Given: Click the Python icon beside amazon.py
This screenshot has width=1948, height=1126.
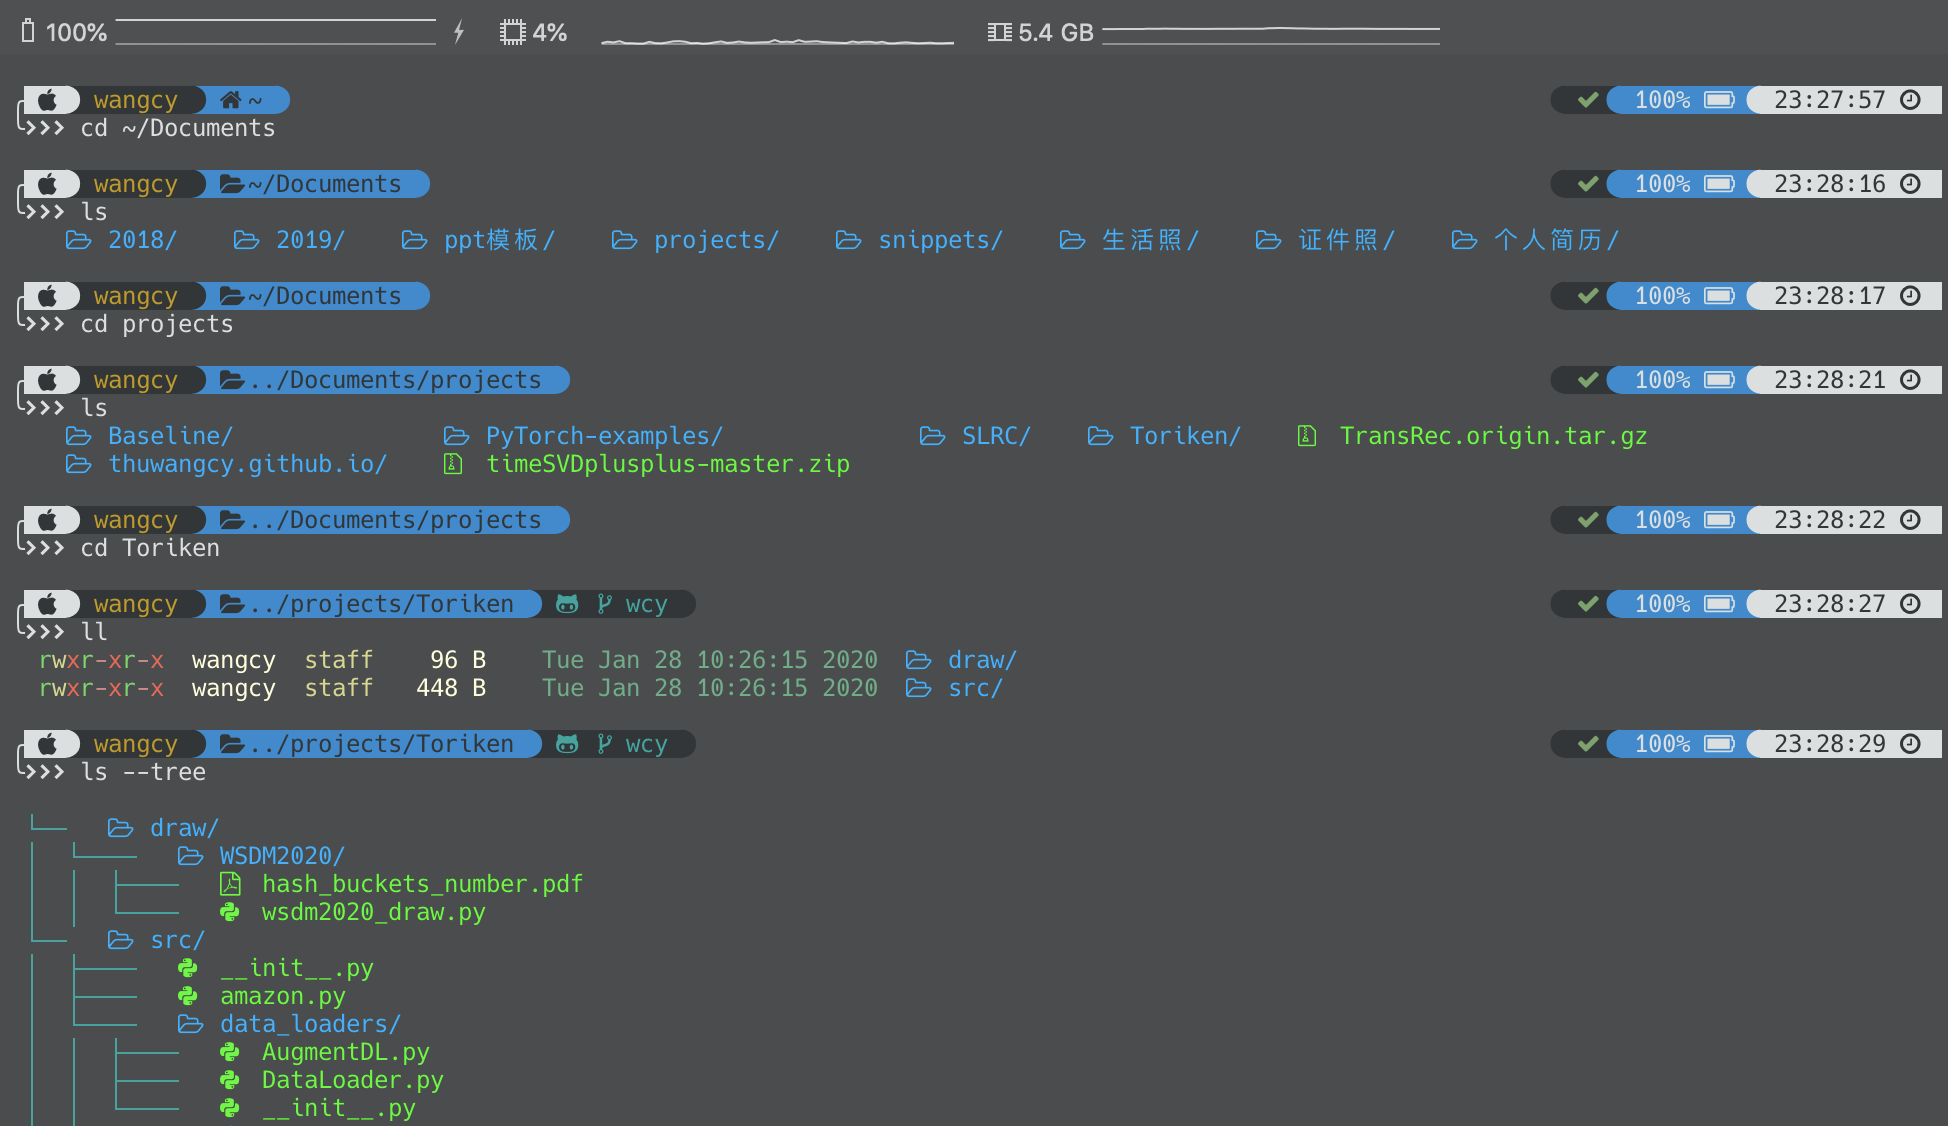Looking at the screenshot, I should 188,996.
